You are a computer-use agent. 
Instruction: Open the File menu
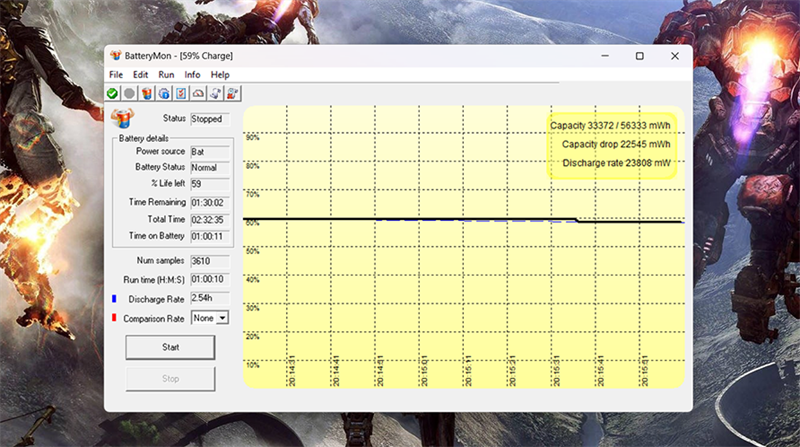[116, 74]
